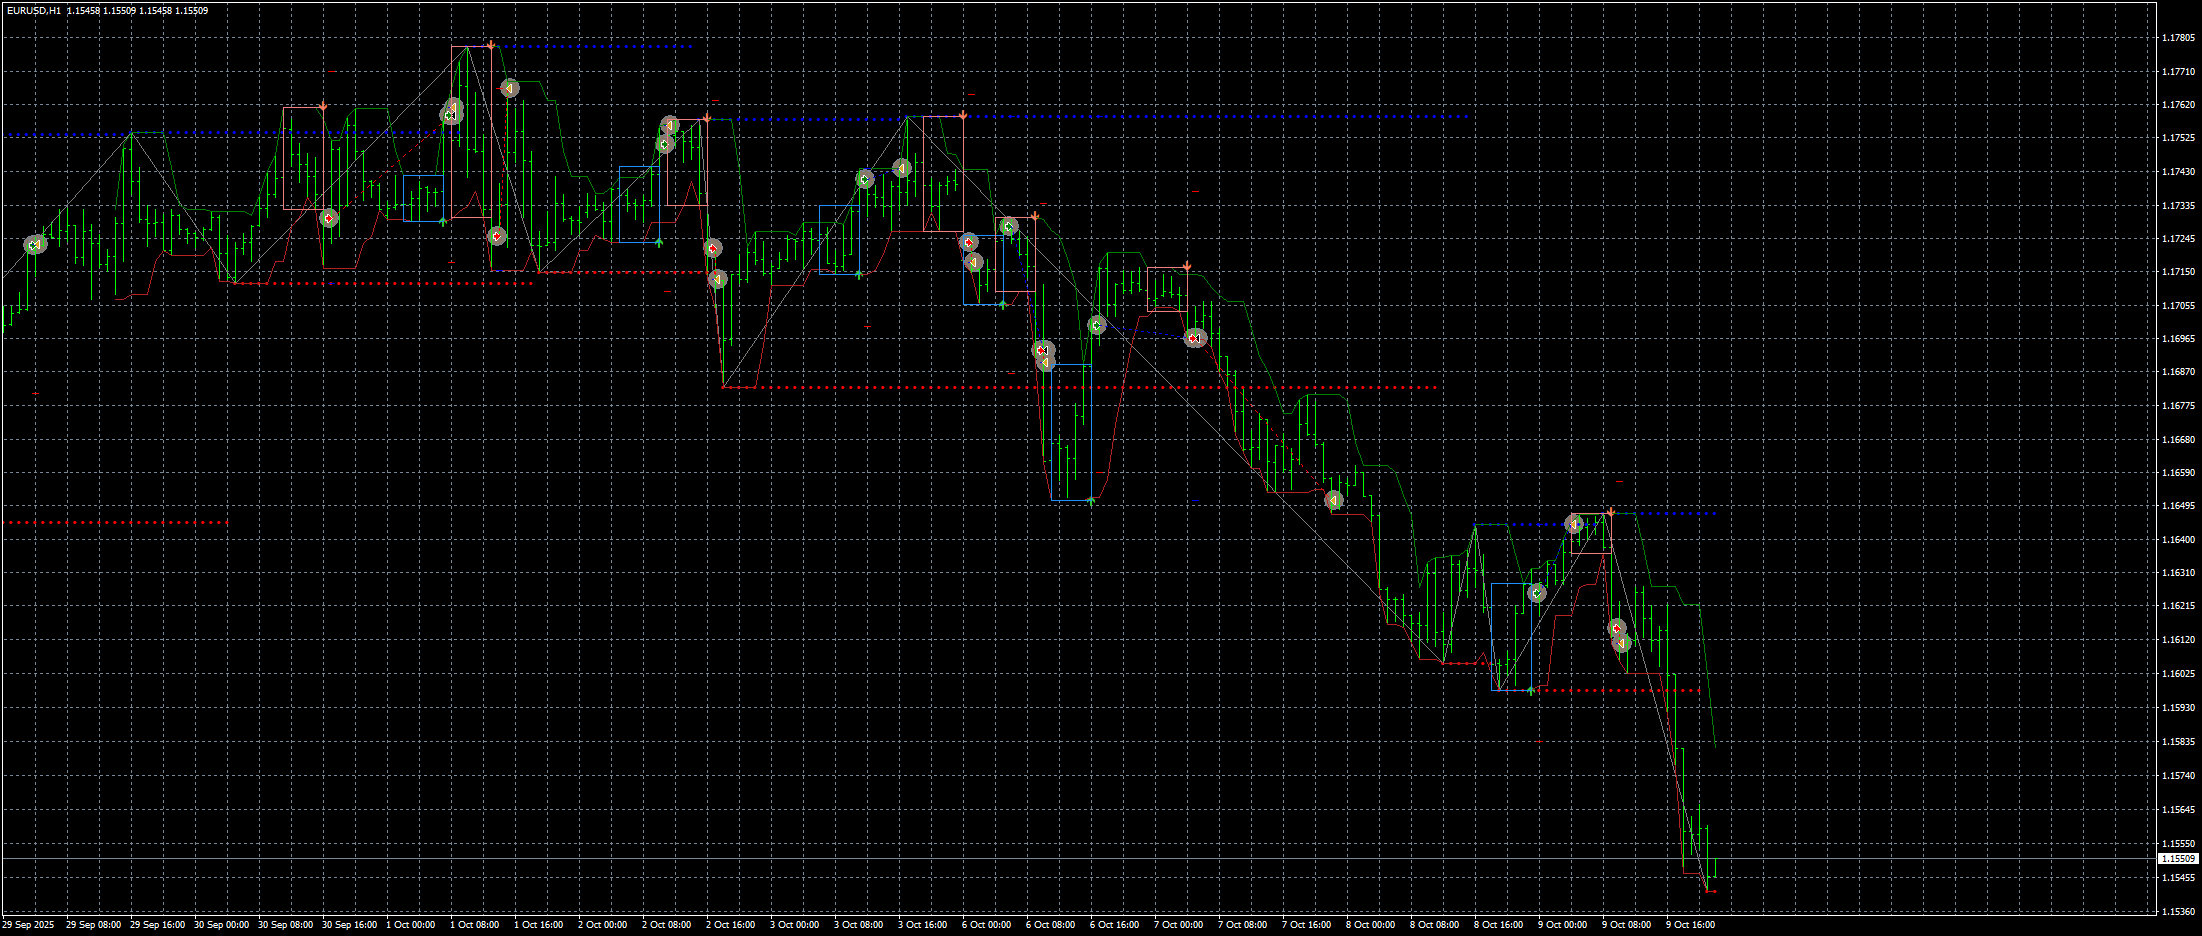Viewport: 2202px width, 936px height.
Task: Click the 29 Sep 16:00 time label
Action: [x=158, y=924]
